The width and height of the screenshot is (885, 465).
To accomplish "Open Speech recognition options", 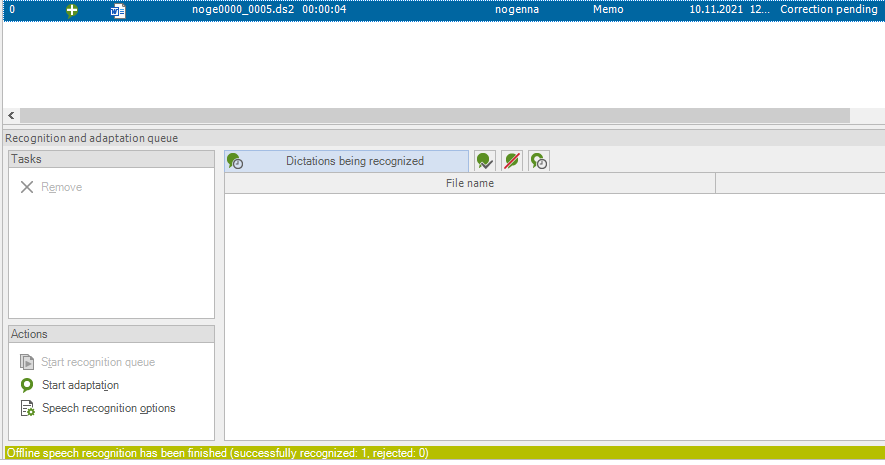I will [x=108, y=409].
